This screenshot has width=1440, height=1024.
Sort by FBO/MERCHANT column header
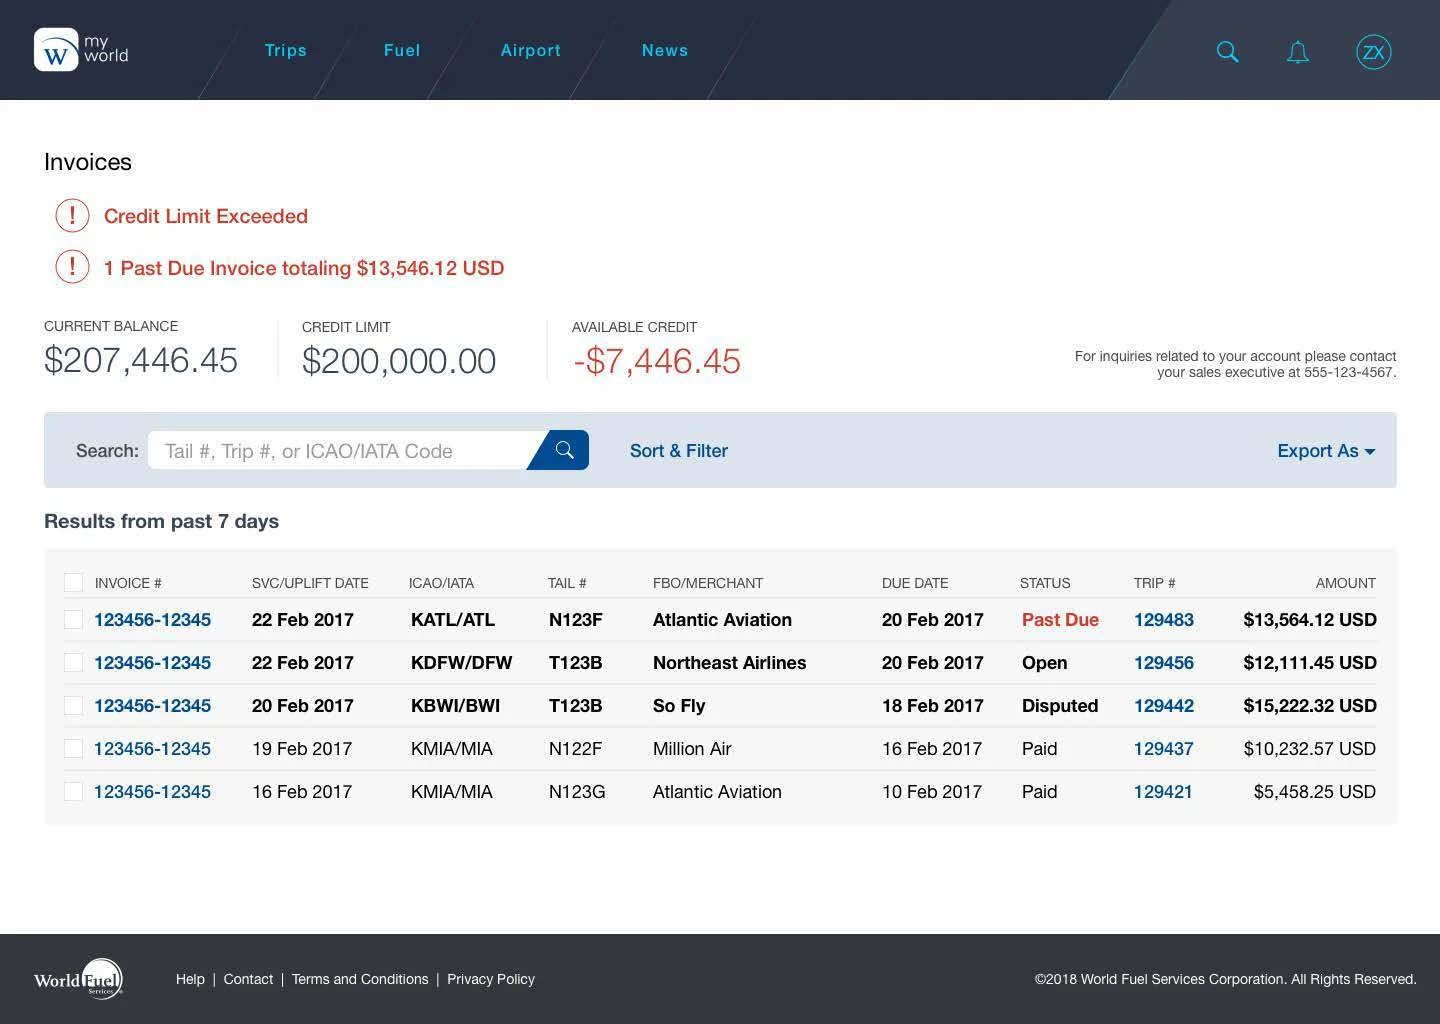(707, 583)
